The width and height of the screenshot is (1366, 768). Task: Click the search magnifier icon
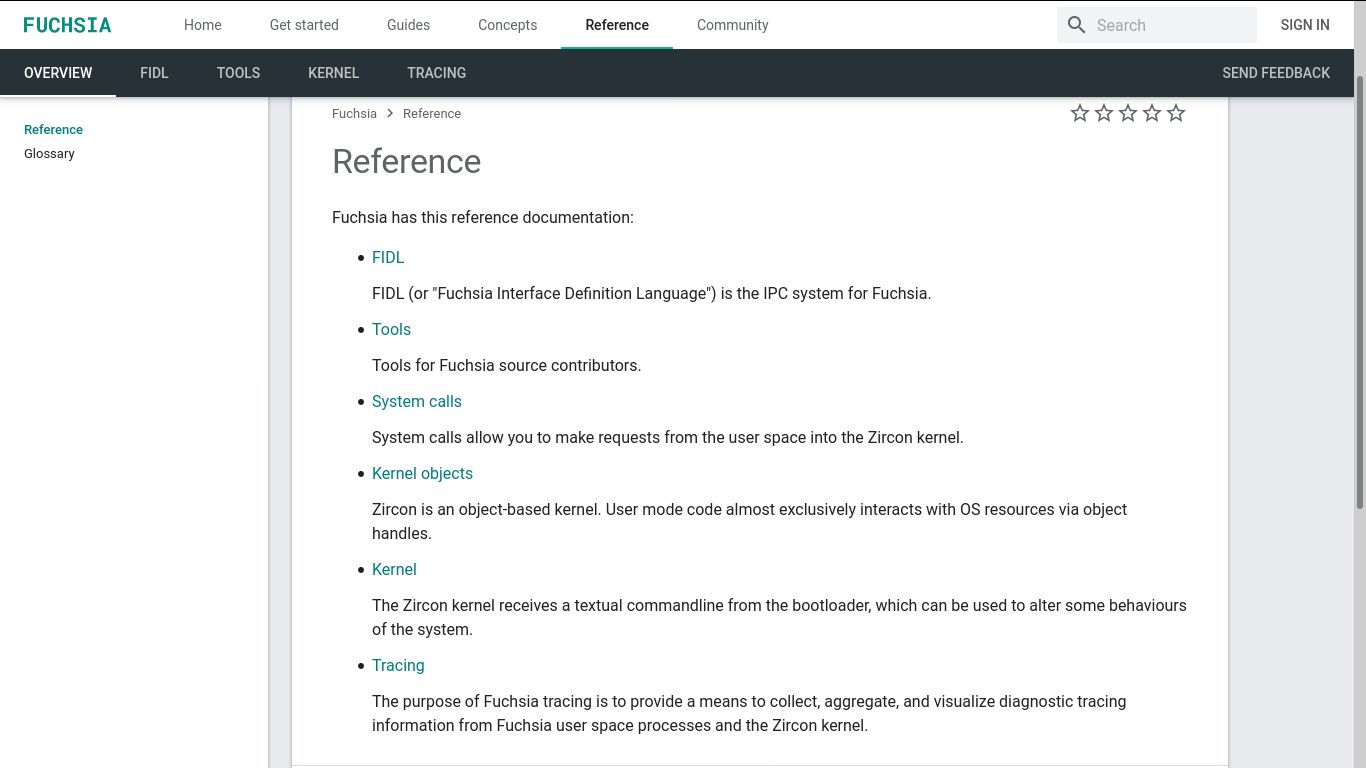(1076, 25)
